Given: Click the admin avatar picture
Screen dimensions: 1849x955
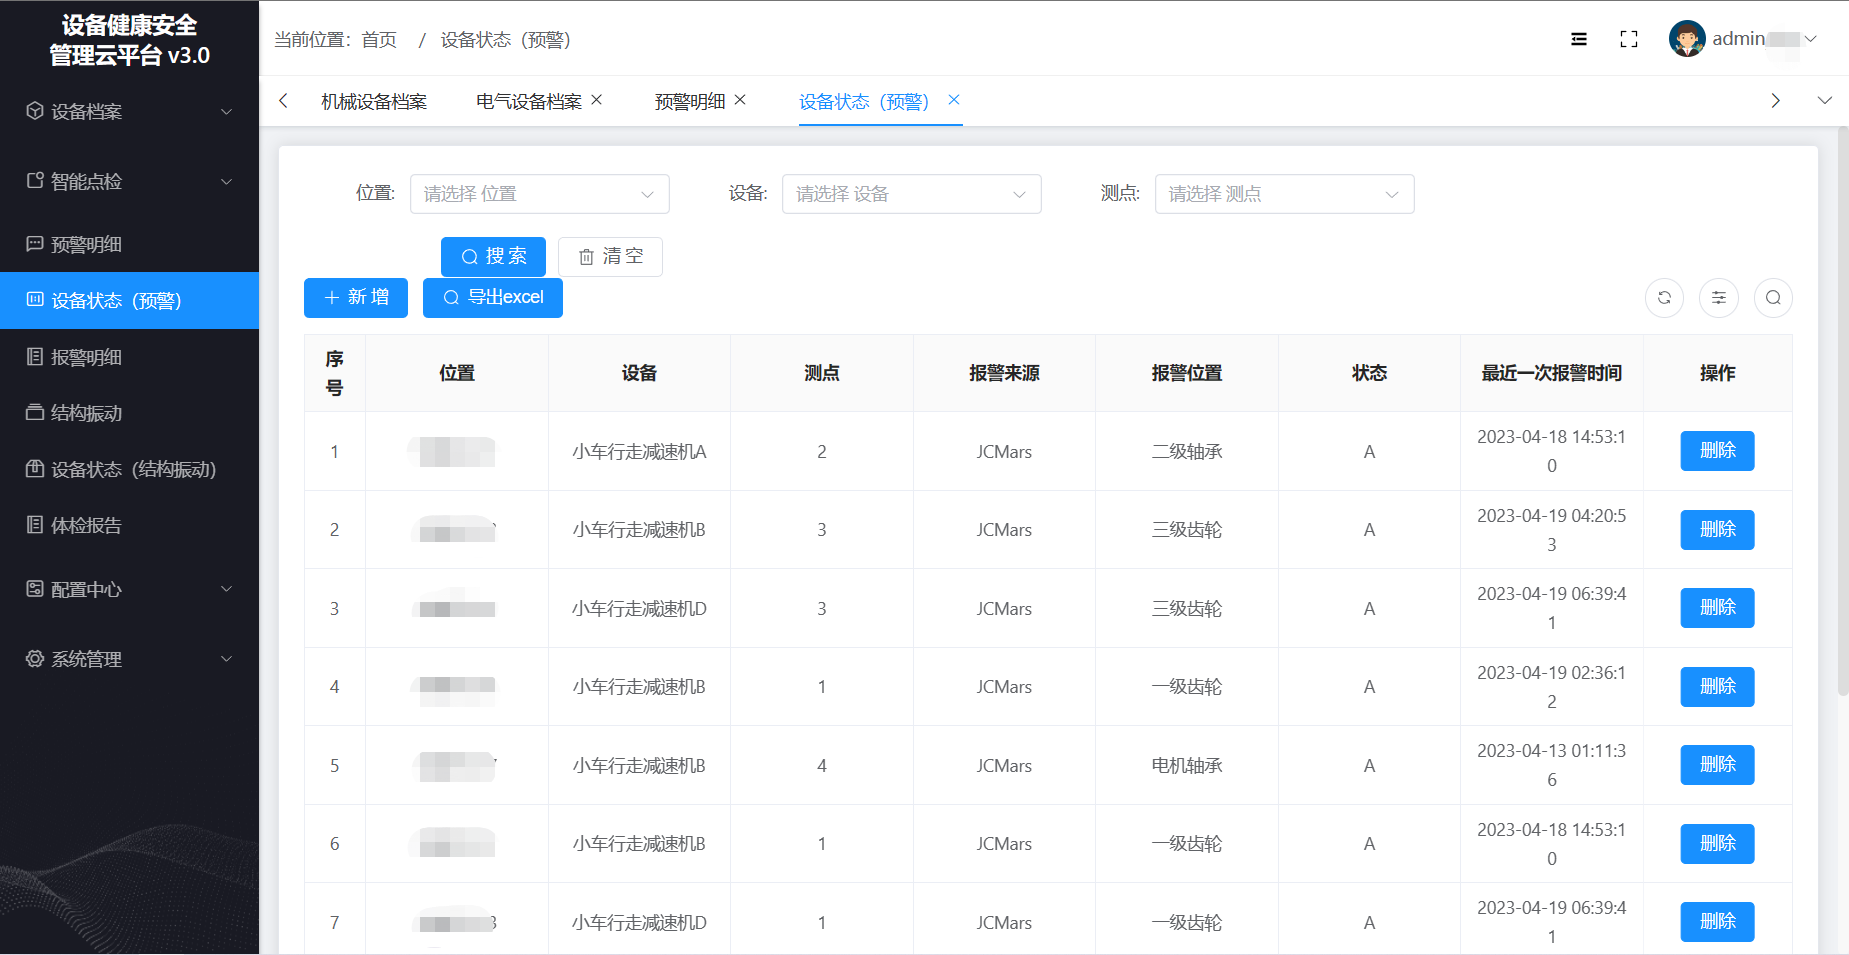Looking at the screenshot, I should coord(1686,39).
